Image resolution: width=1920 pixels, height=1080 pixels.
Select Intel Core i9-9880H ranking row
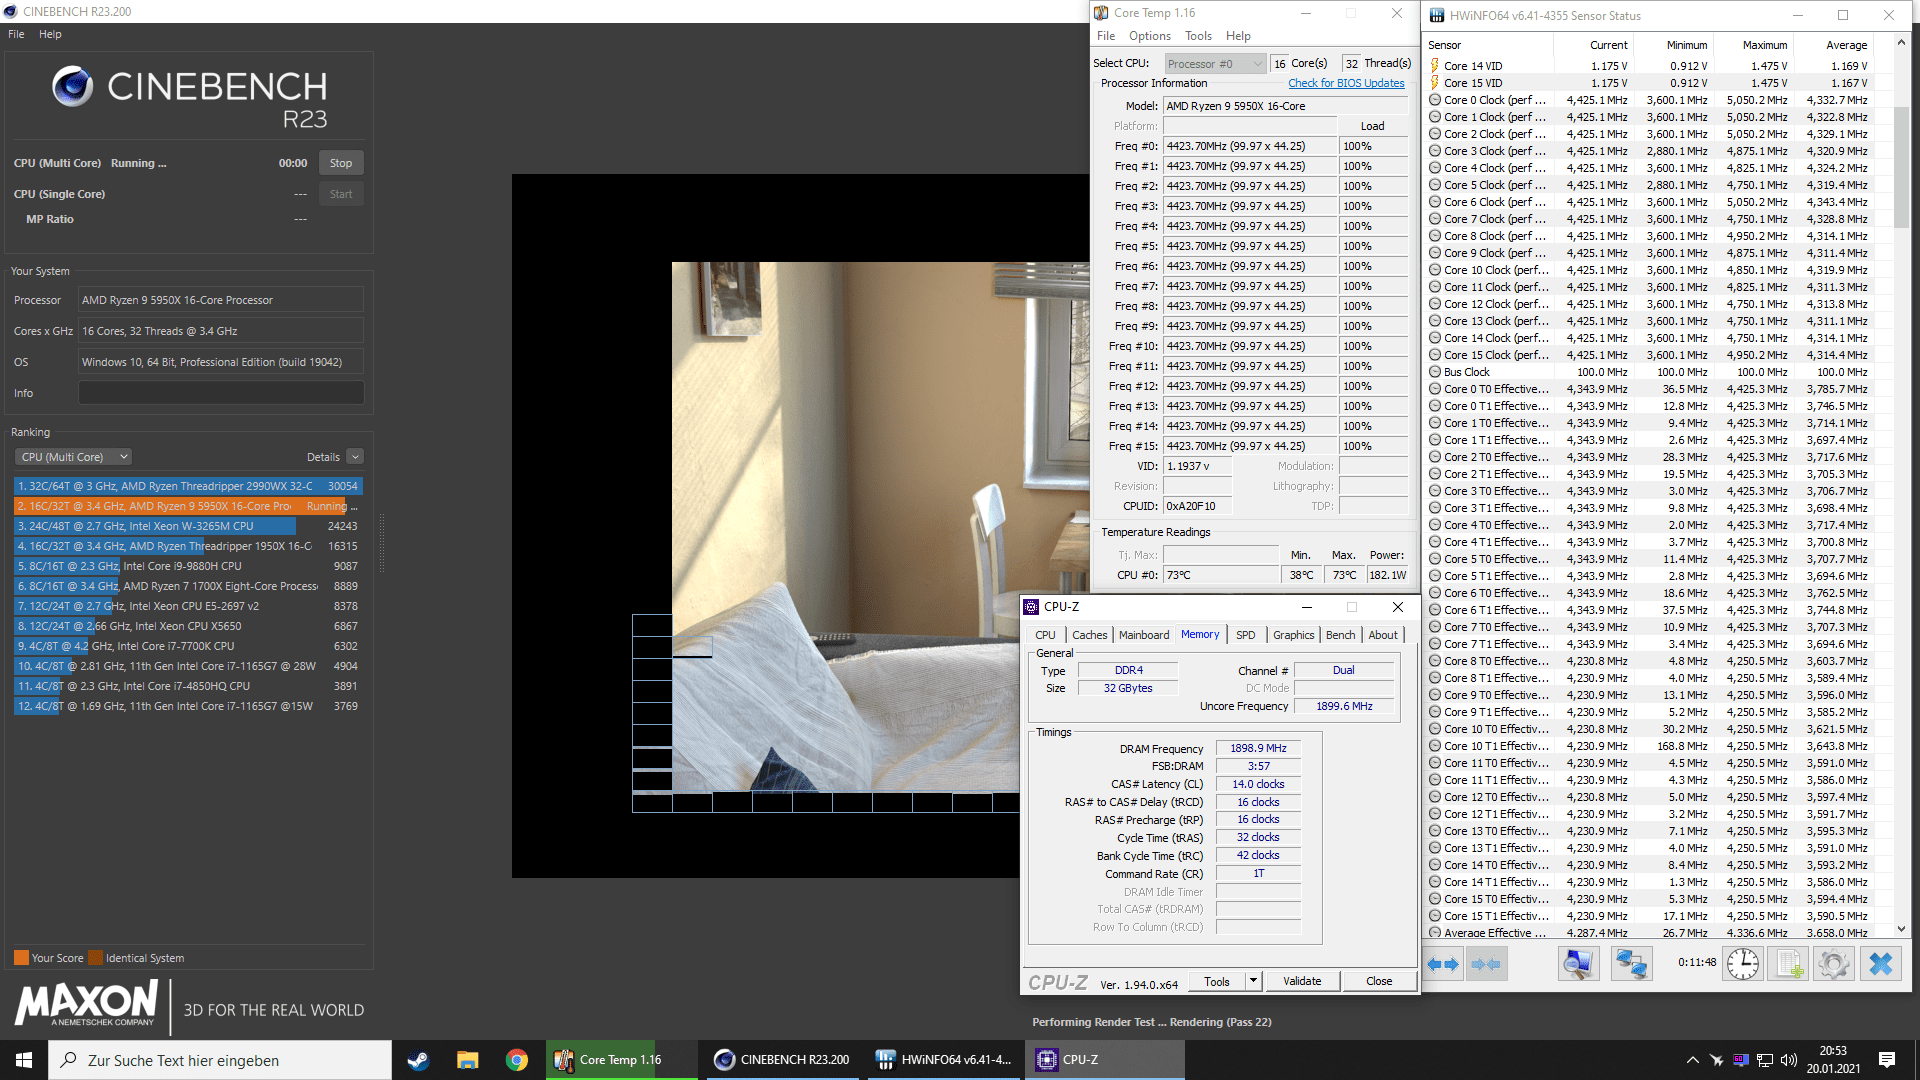click(188, 566)
